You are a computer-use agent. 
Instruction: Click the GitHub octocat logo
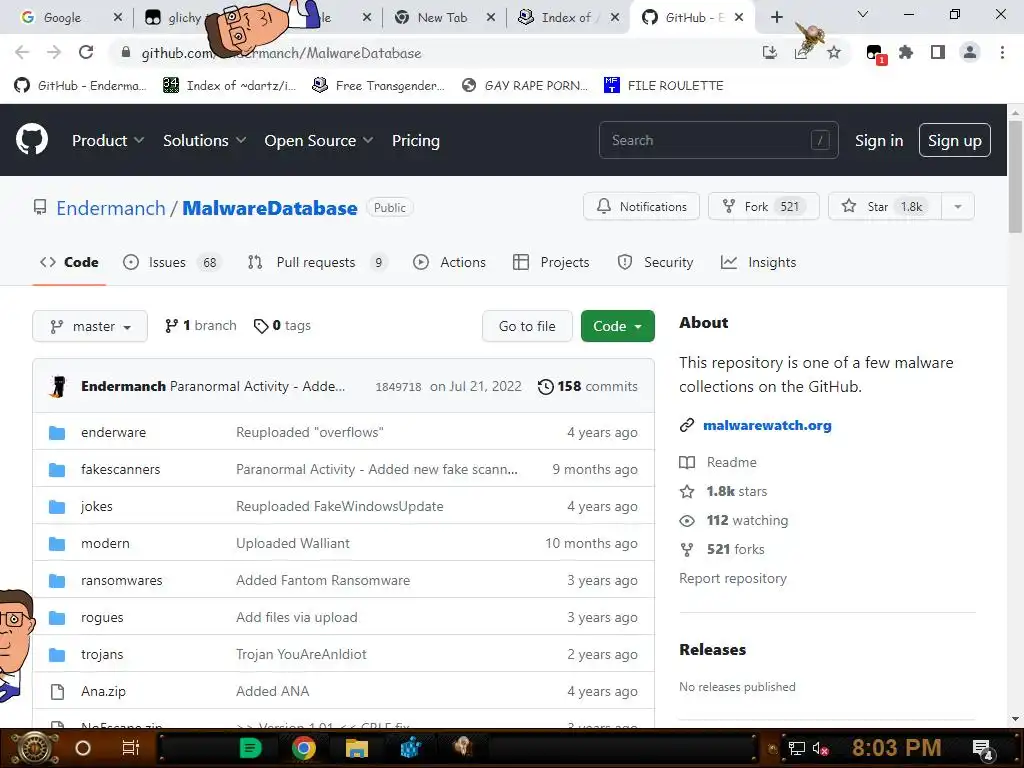(31, 140)
